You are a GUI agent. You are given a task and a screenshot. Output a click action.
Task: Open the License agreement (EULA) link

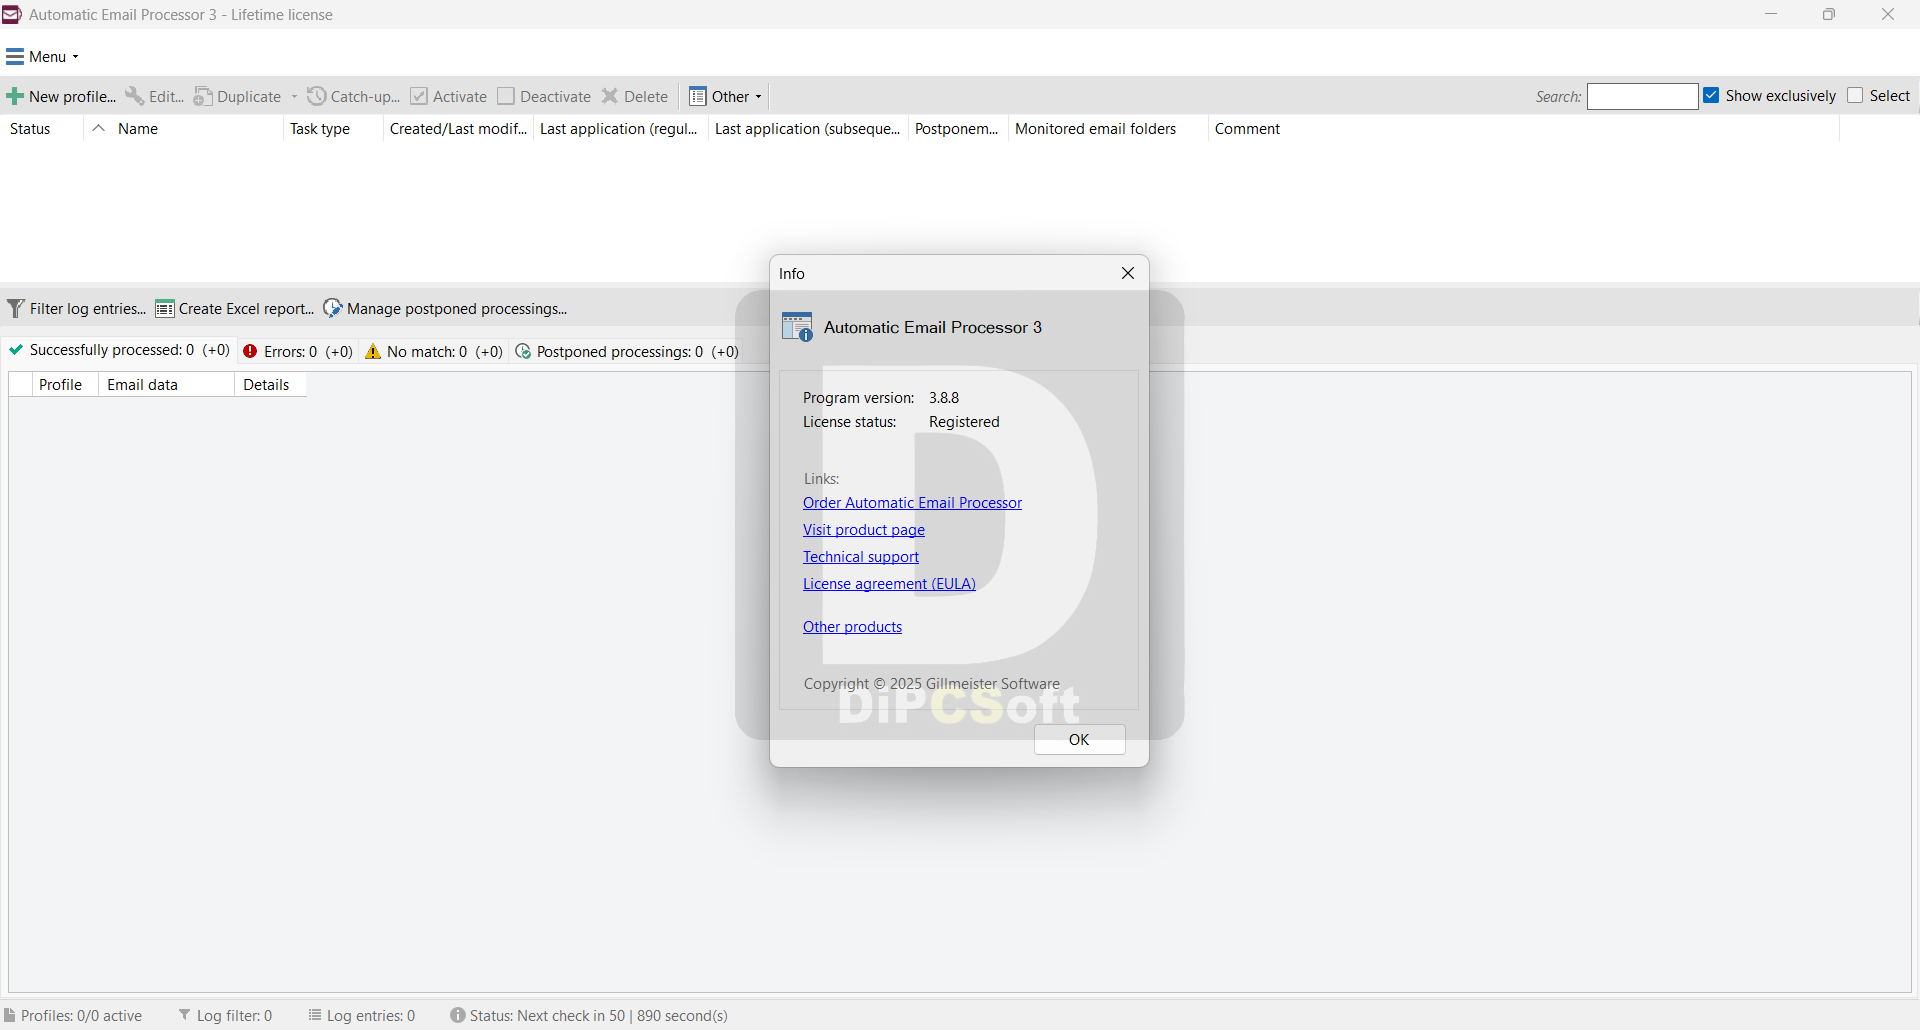click(889, 584)
